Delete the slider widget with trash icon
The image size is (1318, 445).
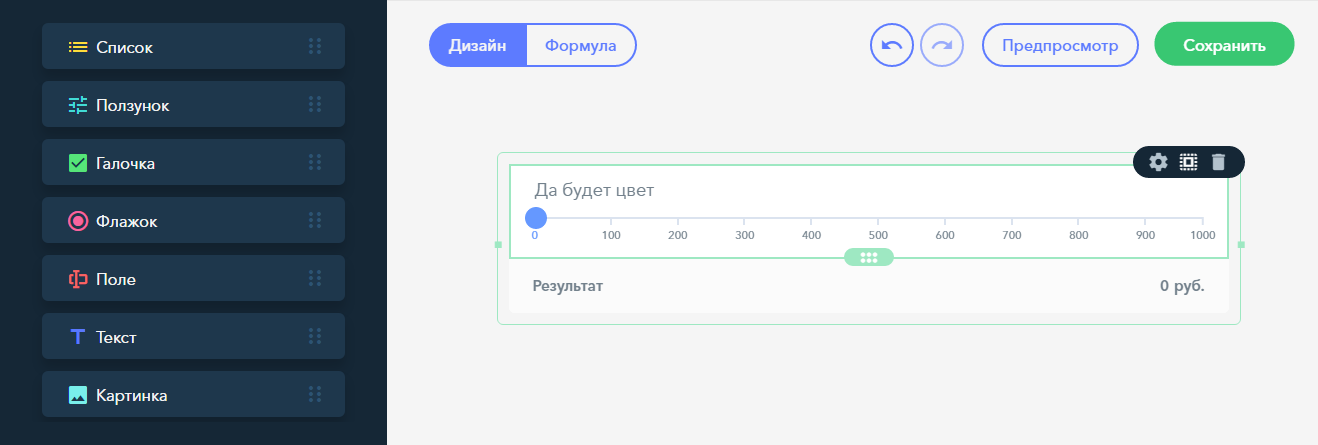click(1217, 162)
